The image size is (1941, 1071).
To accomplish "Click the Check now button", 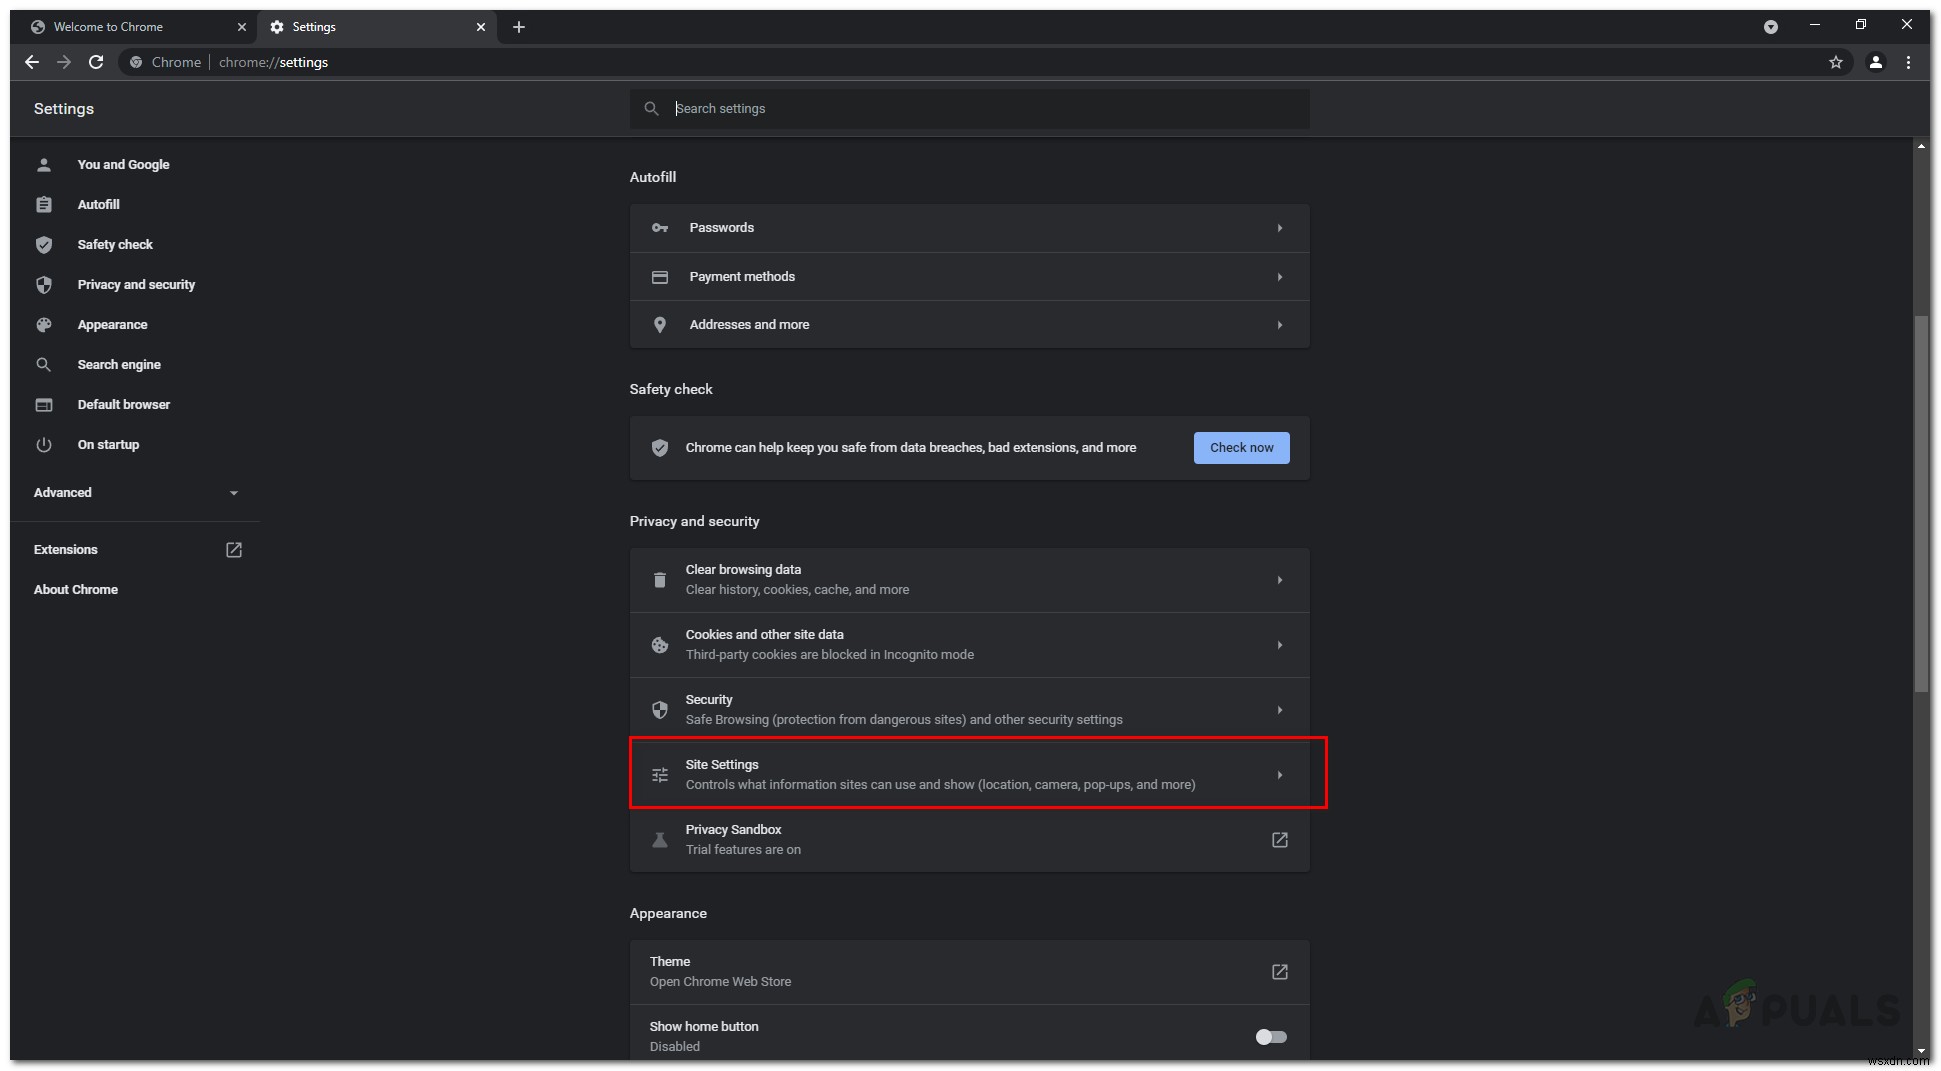I will click(x=1240, y=447).
